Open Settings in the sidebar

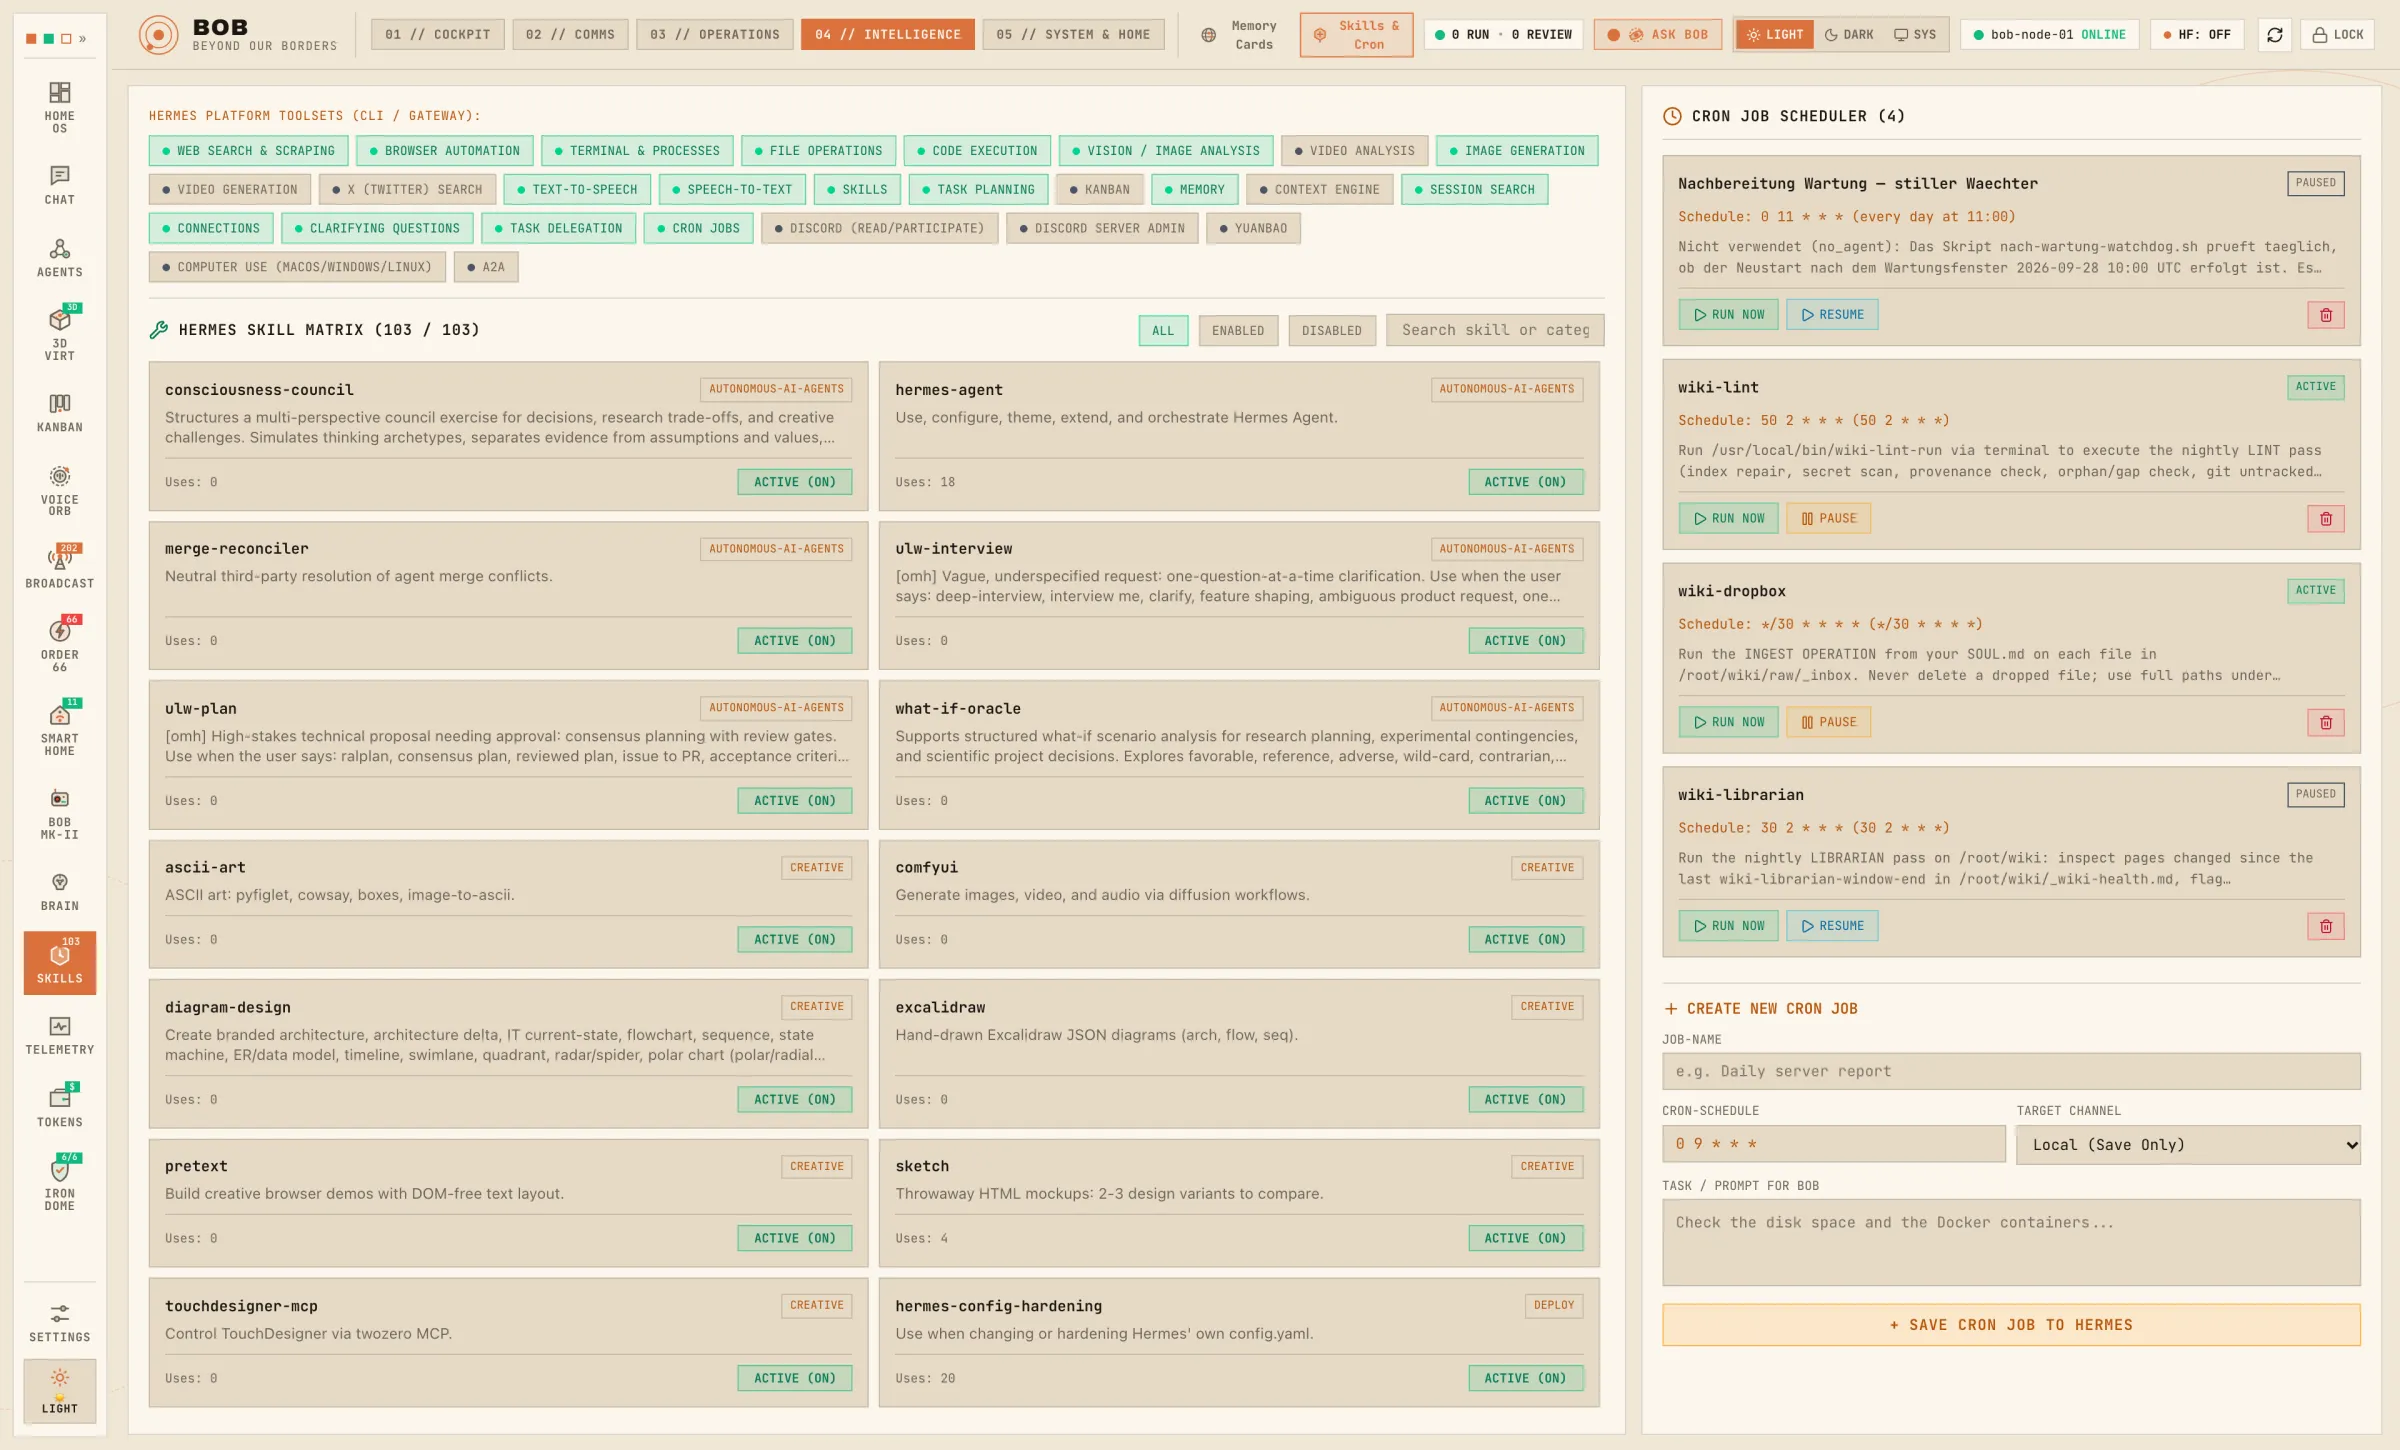tap(59, 1322)
